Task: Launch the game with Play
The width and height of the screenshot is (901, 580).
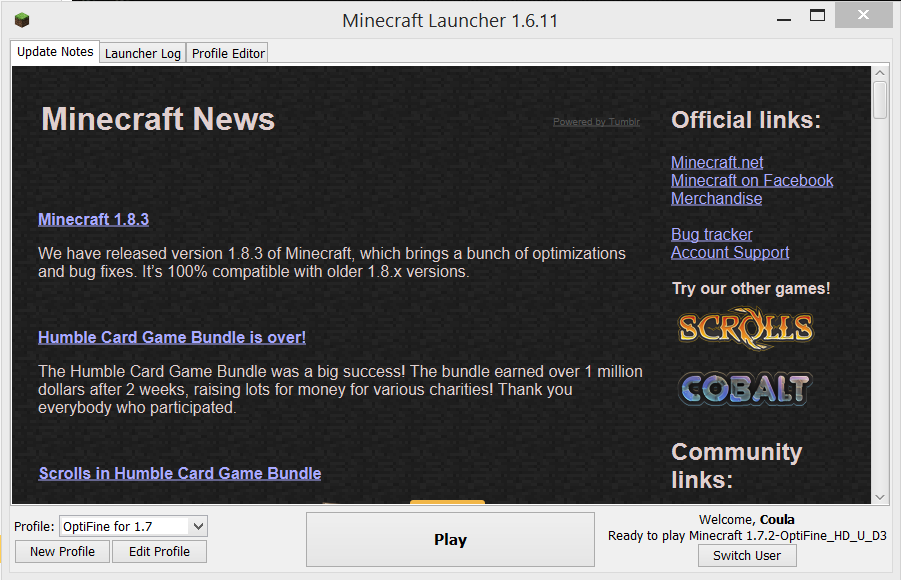Action: (x=450, y=540)
